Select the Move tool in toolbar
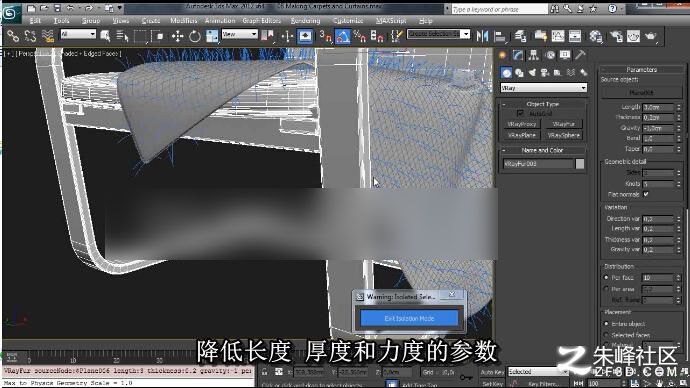Image resolution: width=690 pixels, height=388 pixels. (x=177, y=36)
